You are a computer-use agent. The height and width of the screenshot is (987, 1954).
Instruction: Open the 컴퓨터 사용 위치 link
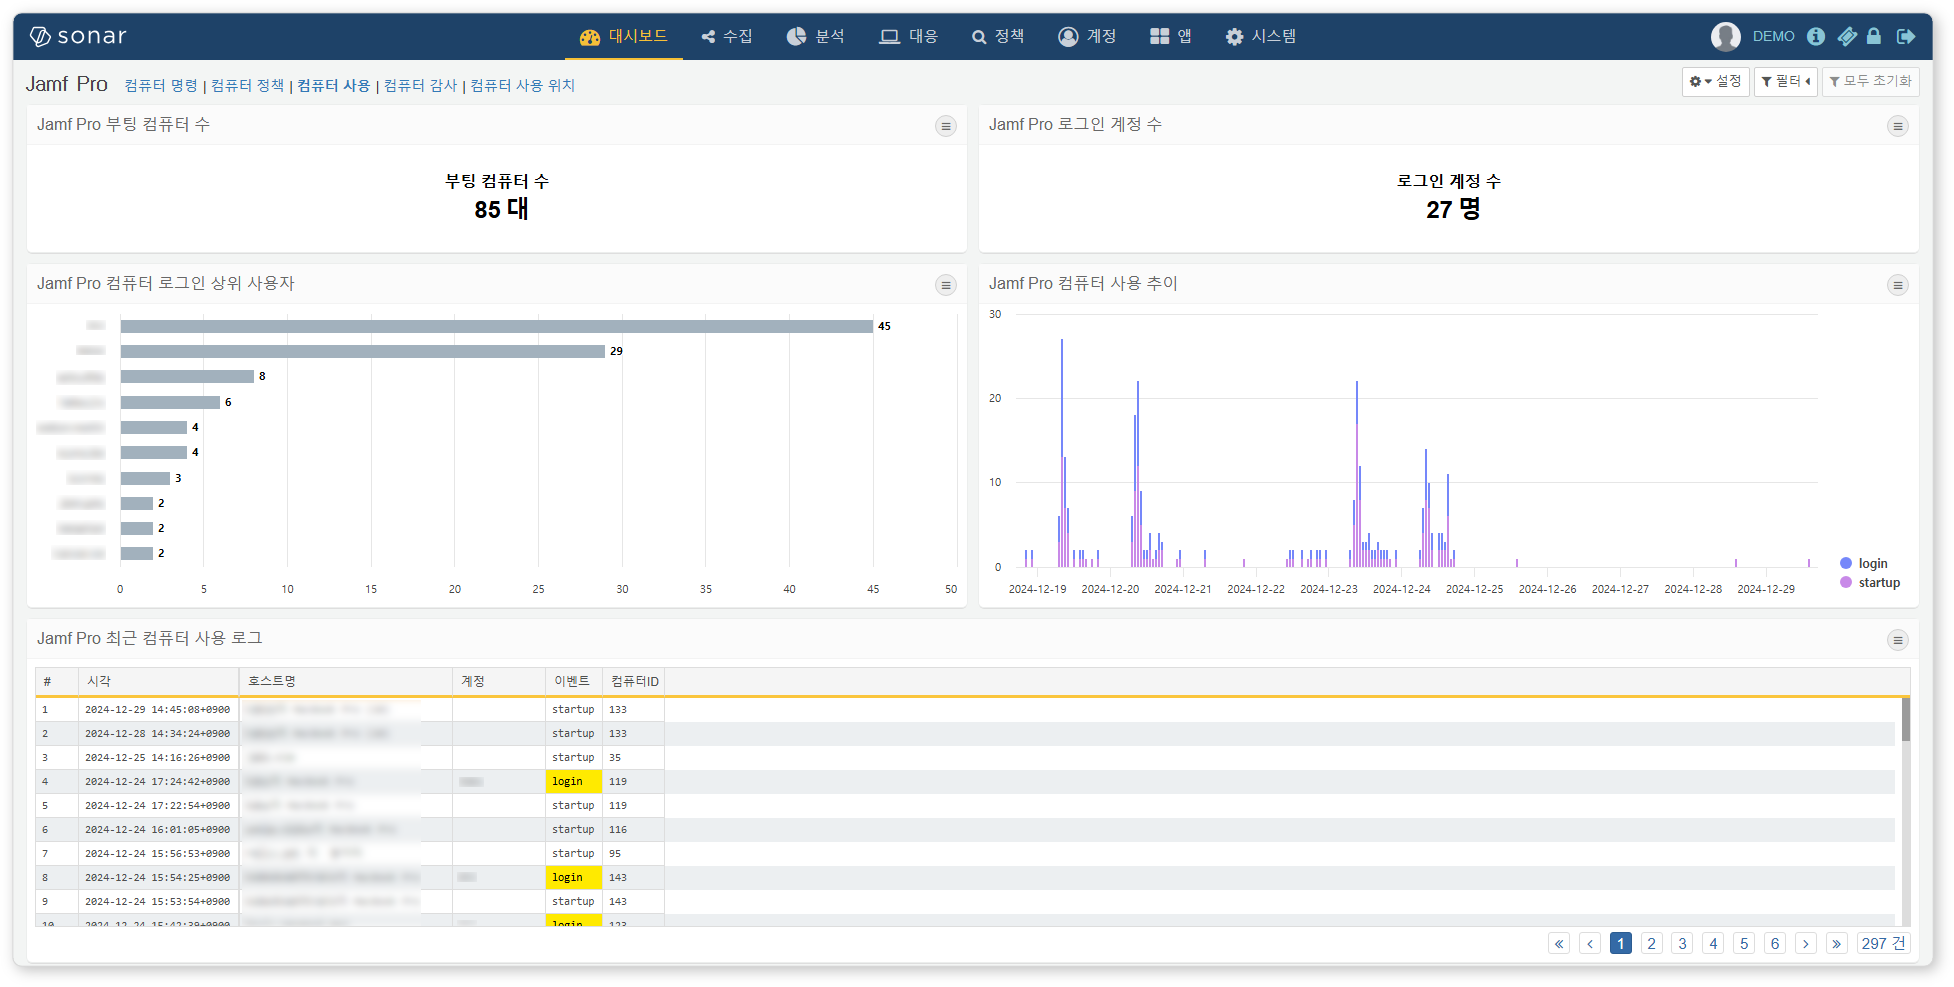(x=522, y=86)
